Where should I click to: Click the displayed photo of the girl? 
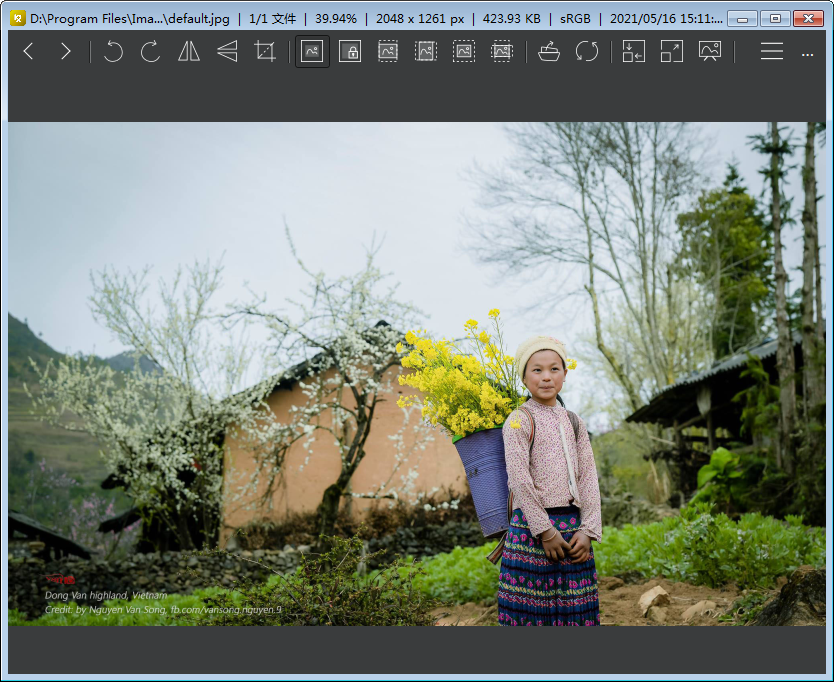[416, 374]
